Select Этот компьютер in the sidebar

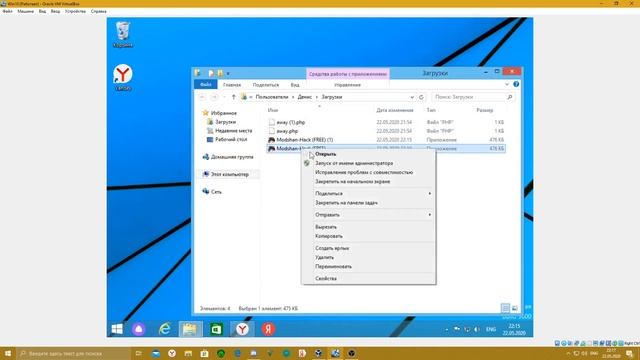point(229,174)
